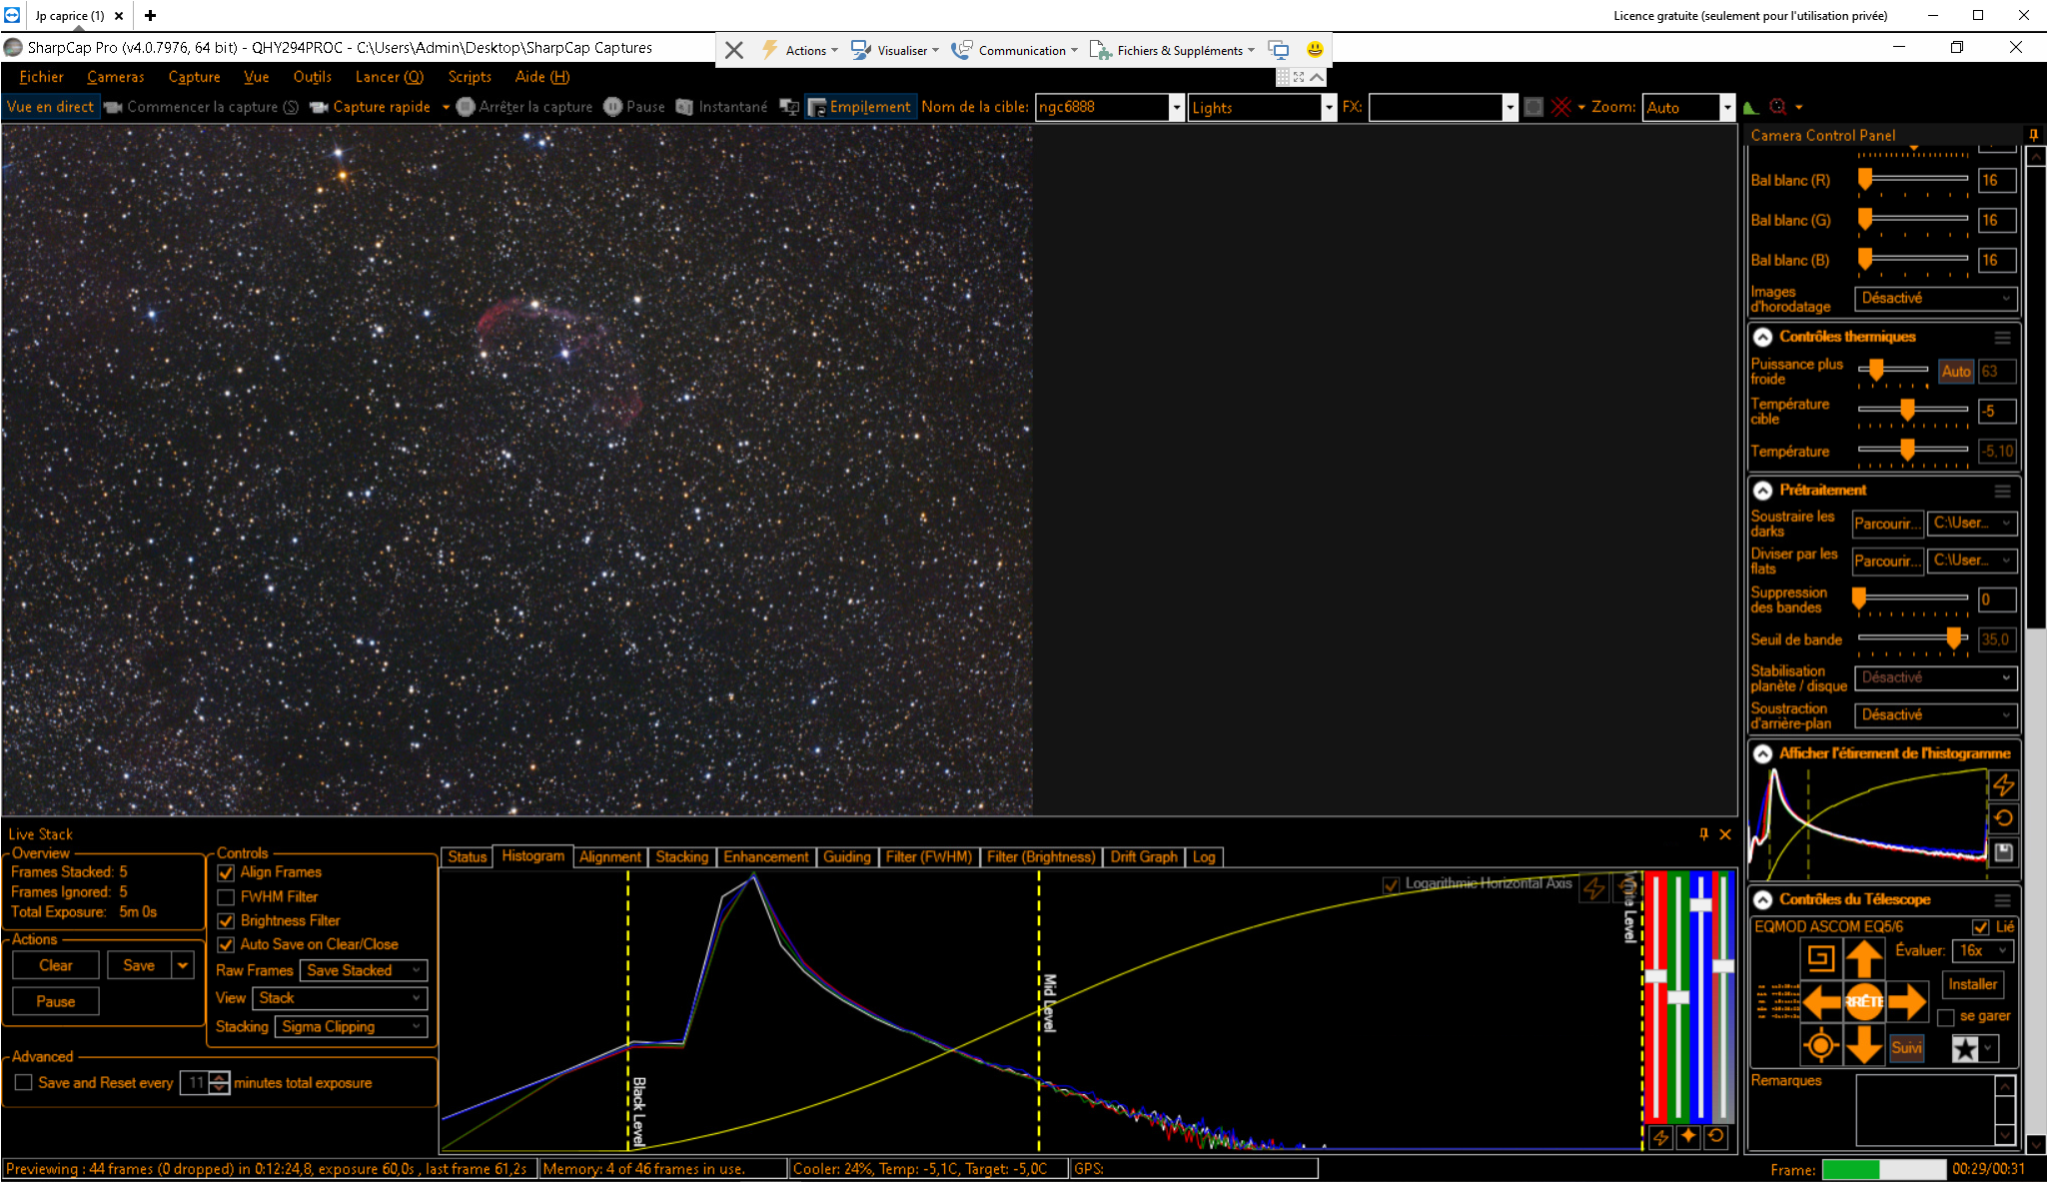This screenshot has height=1183, width=2048.
Task: Click Parcourir for Soustraire les darks
Action: [x=1886, y=523]
